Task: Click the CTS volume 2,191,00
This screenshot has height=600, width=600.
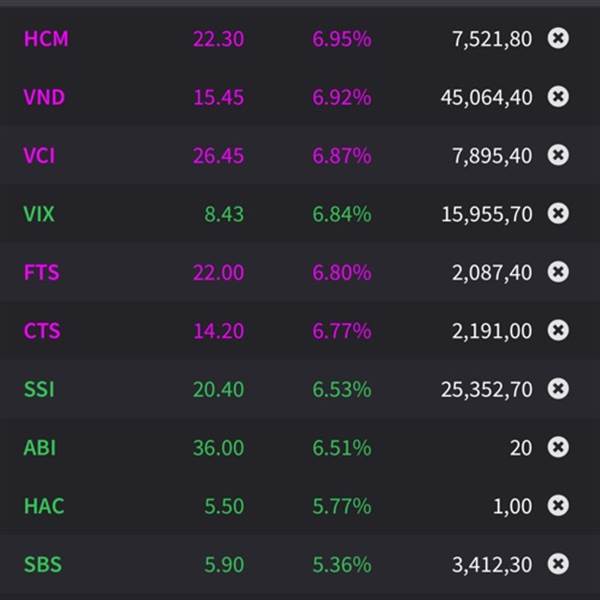Action: [x=492, y=331]
